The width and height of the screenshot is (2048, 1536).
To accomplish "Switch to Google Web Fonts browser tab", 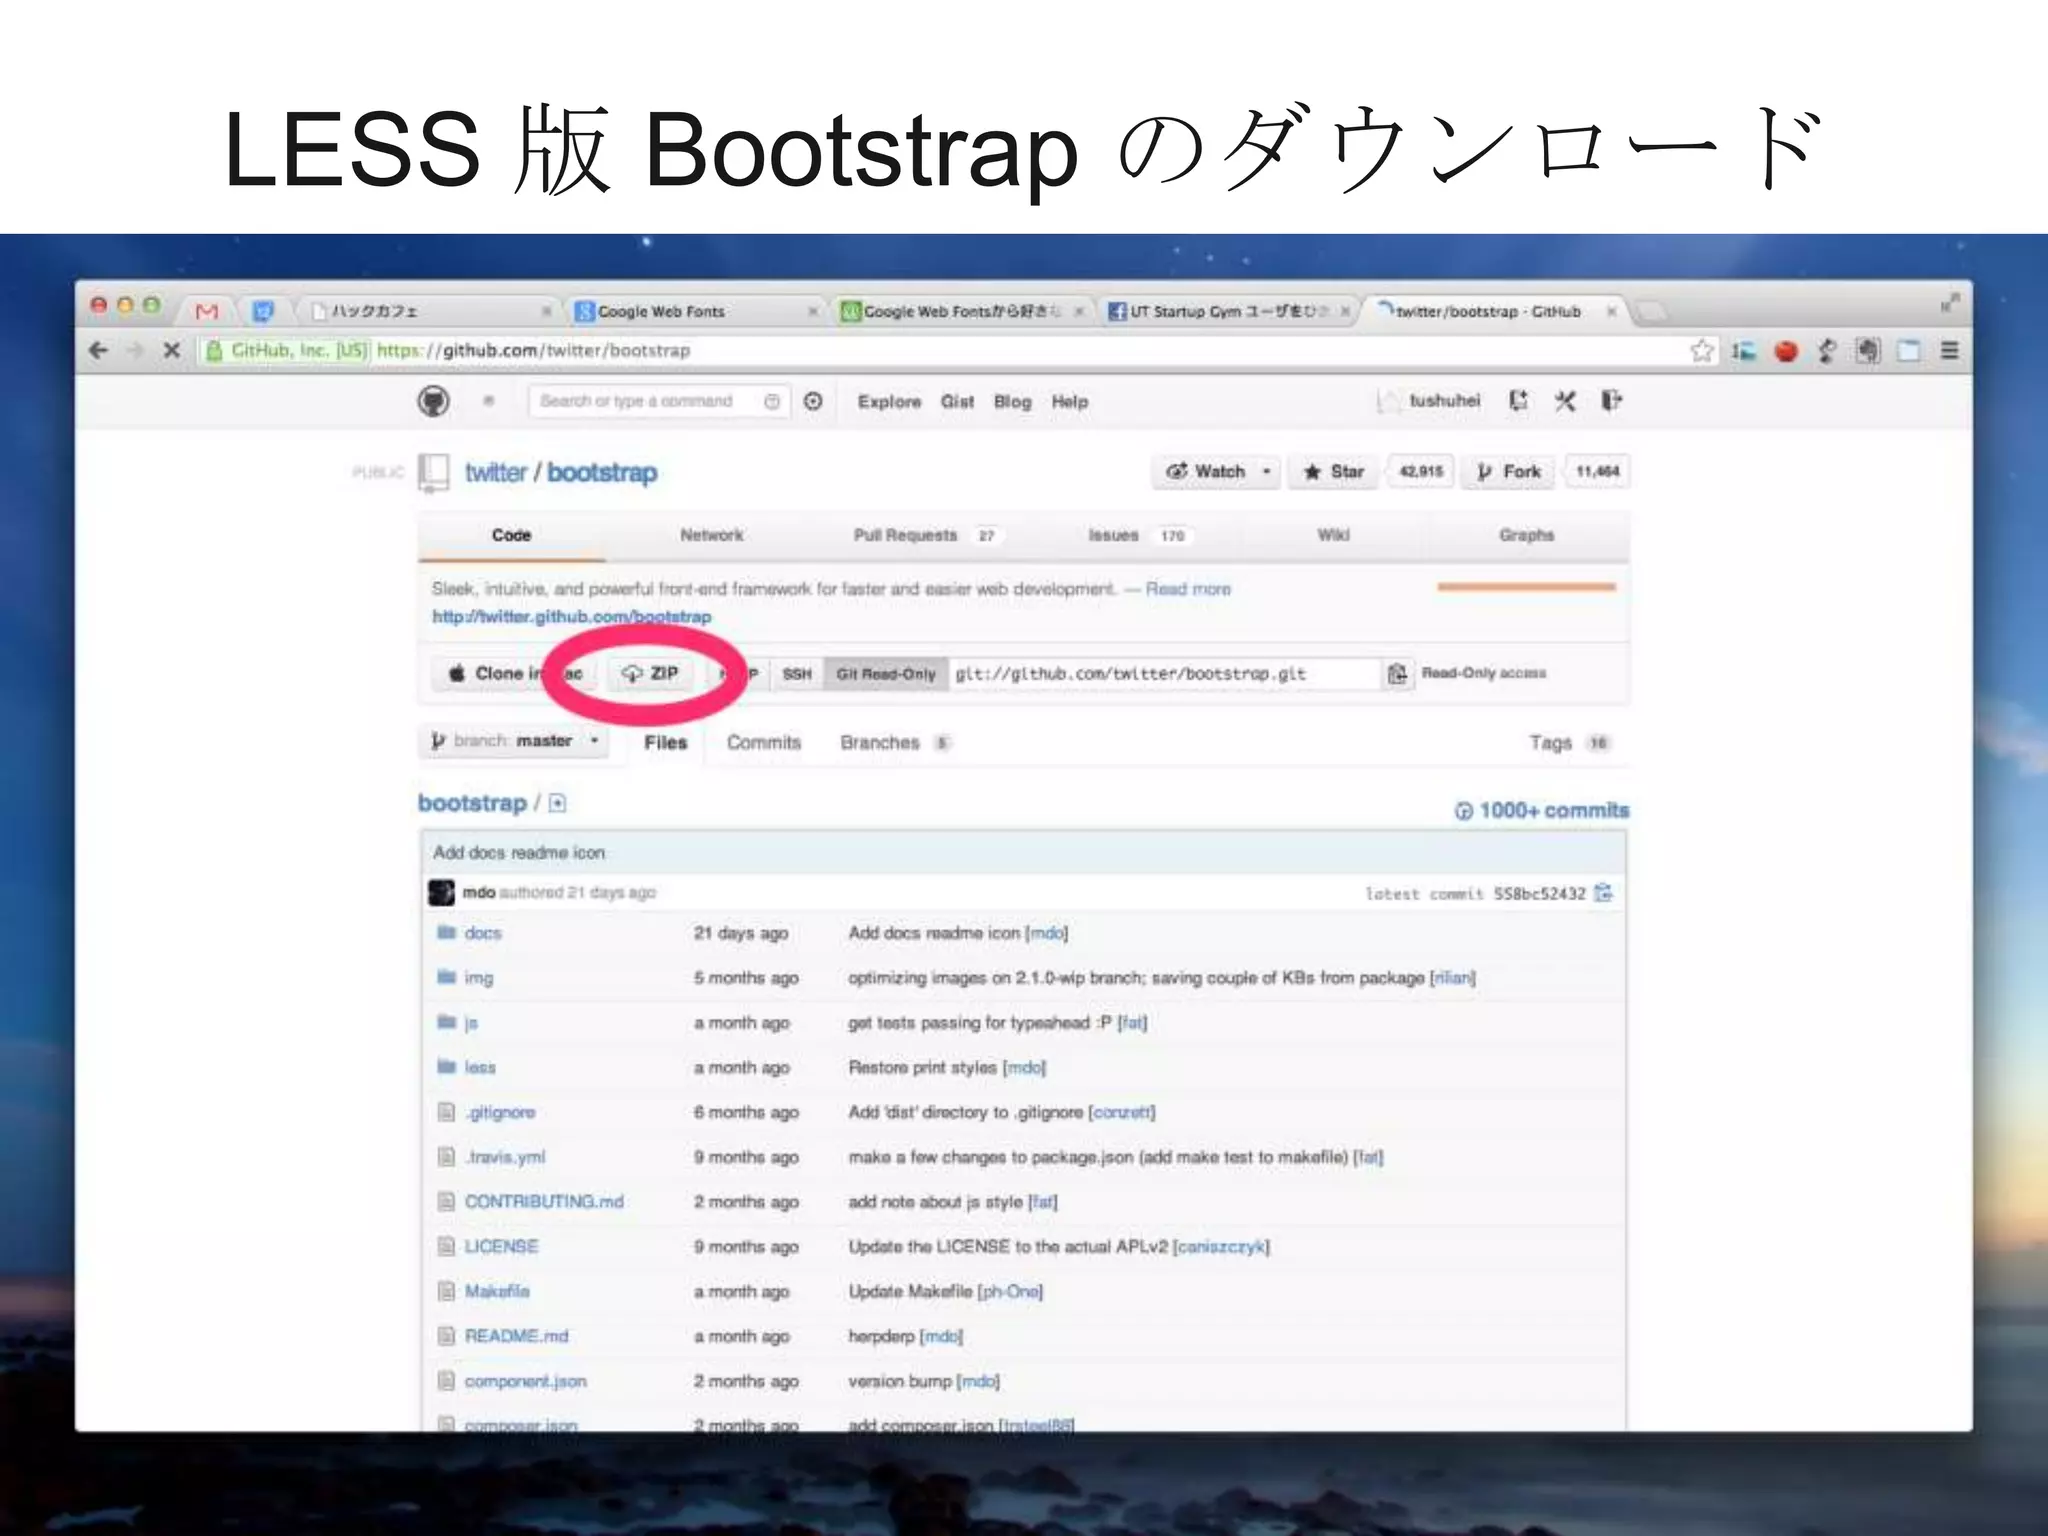I will [695, 312].
